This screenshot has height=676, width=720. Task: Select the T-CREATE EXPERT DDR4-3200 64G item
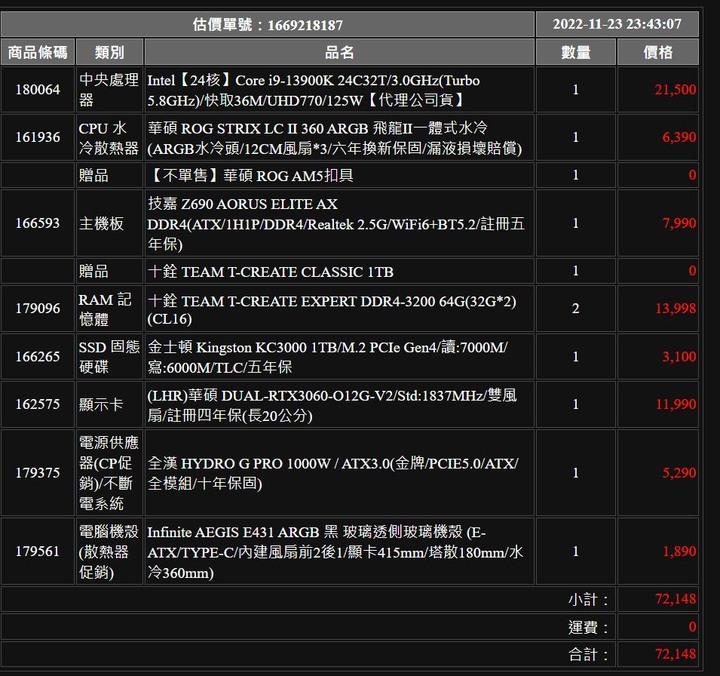[x=339, y=309]
